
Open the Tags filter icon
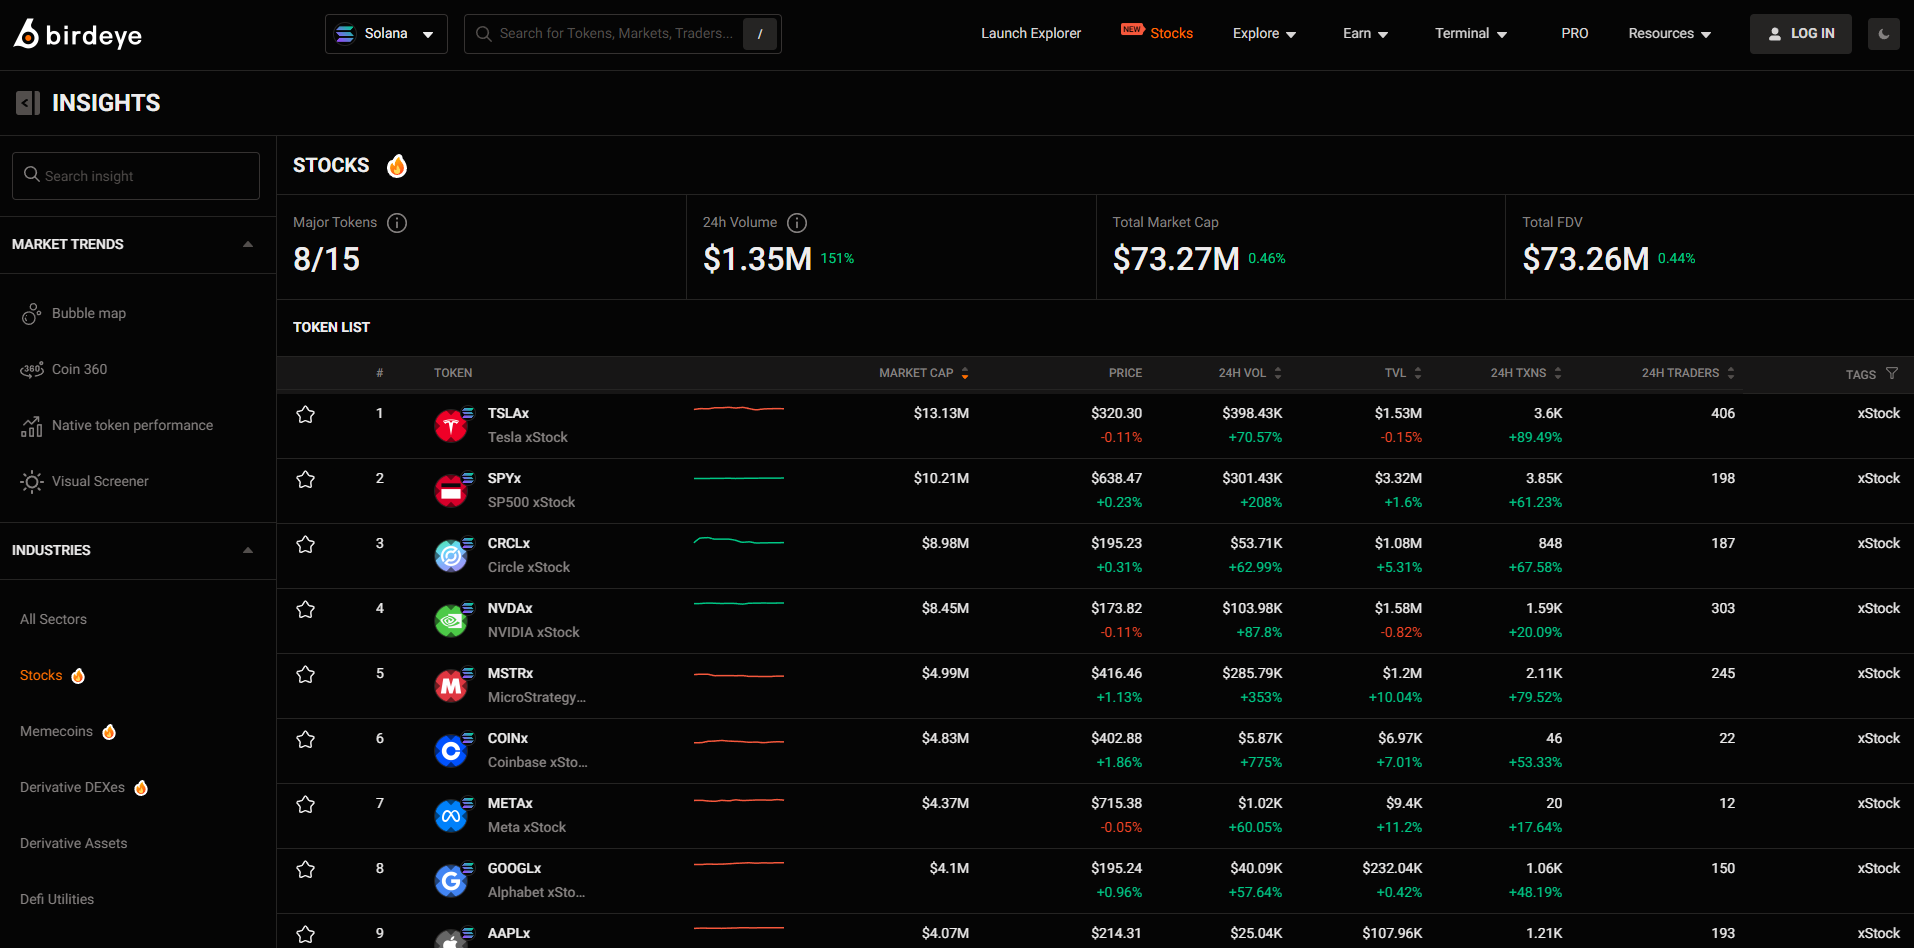pos(1891,373)
